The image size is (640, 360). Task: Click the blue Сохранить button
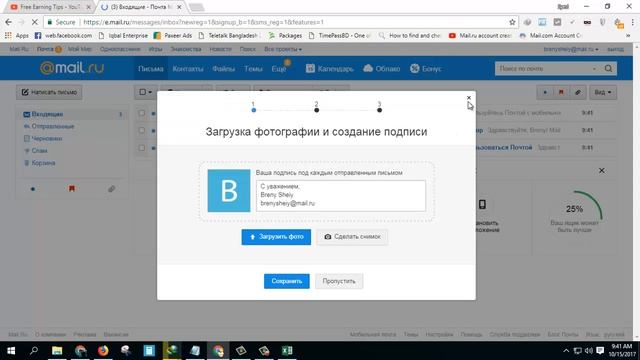coord(287,281)
